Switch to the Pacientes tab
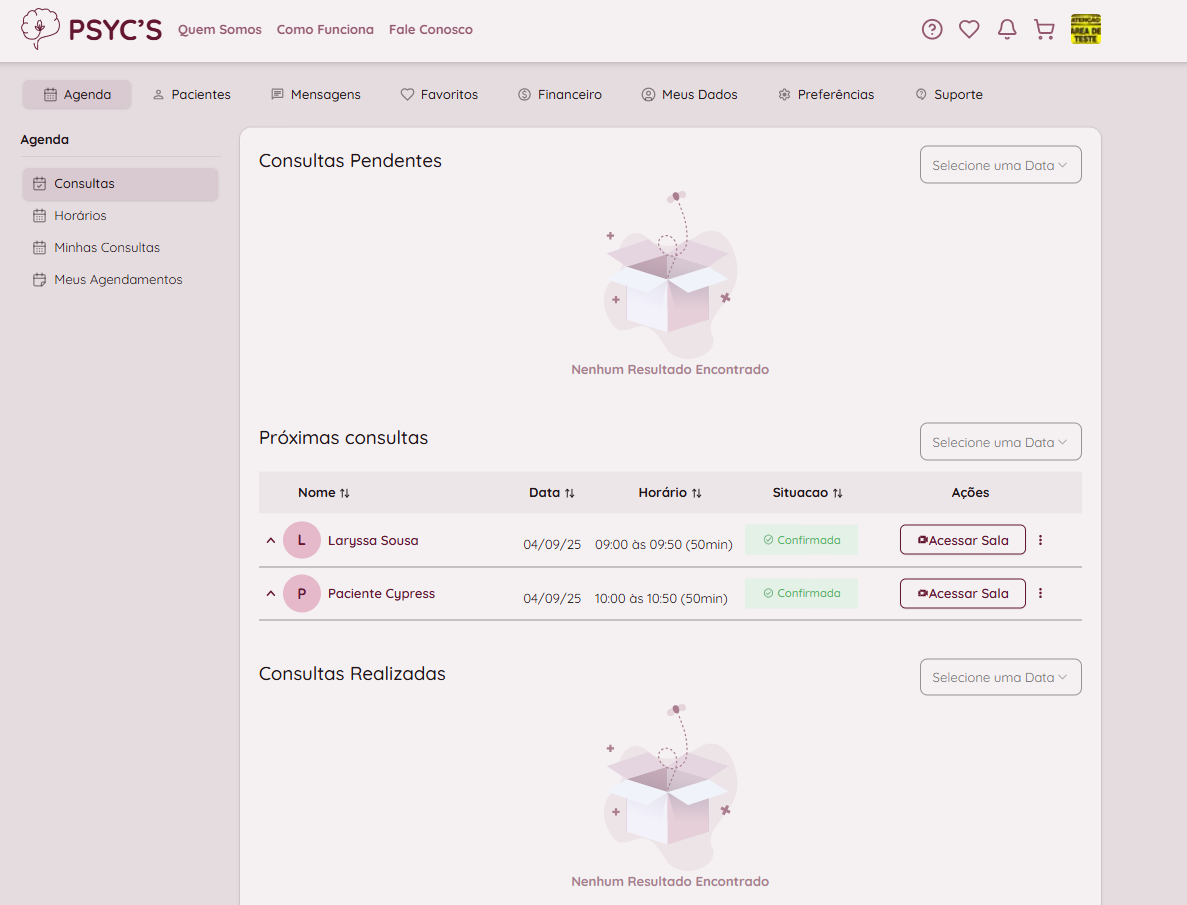This screenshot has height=905, width=1187. click(191, 95)
